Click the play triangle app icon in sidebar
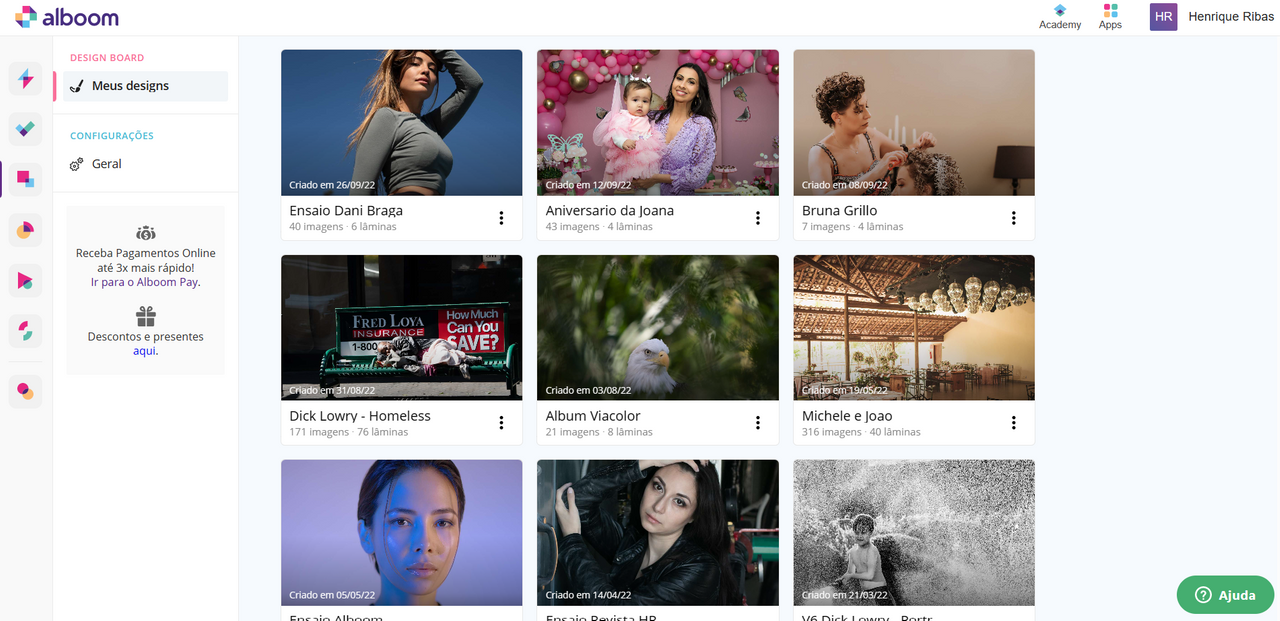 pos(26,281)
